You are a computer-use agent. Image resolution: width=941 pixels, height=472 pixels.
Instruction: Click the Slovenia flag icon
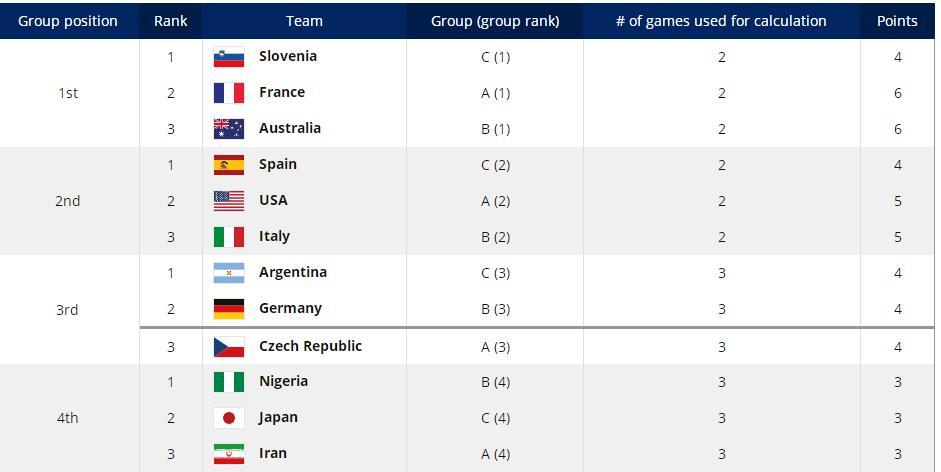pyautogui.click(x=229, y=57)
